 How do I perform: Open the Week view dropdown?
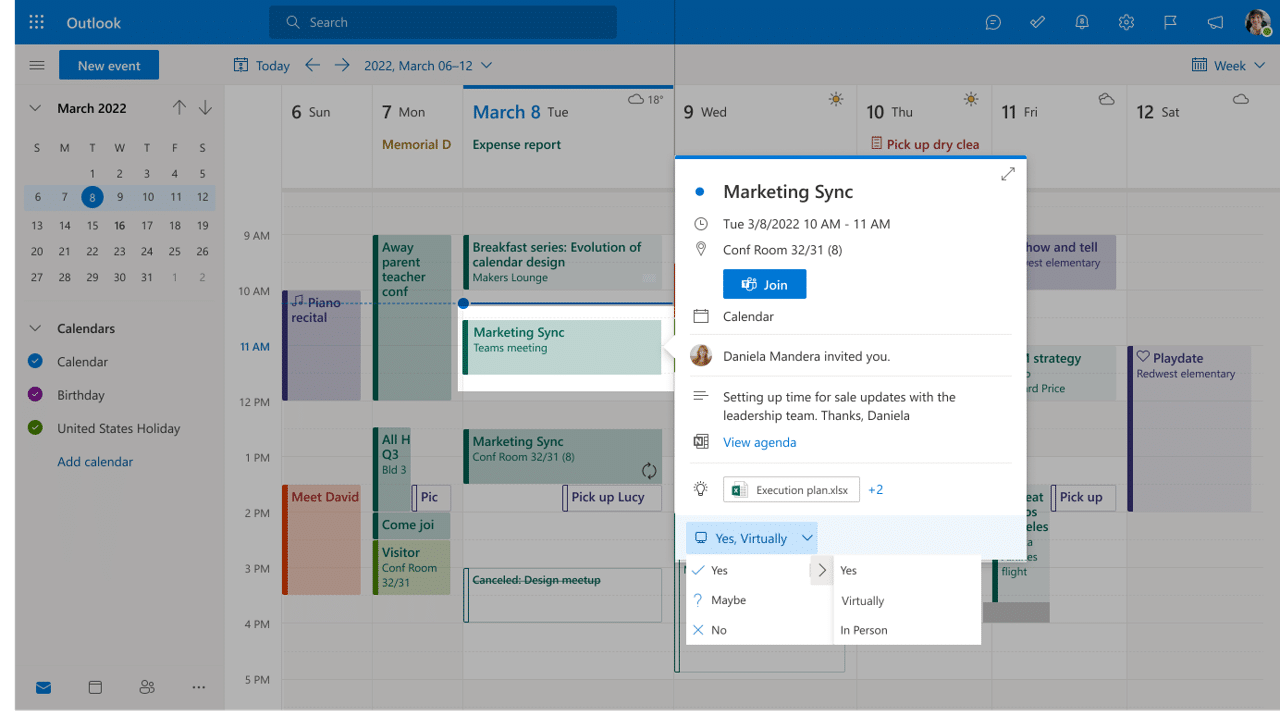click(1228, 64)
